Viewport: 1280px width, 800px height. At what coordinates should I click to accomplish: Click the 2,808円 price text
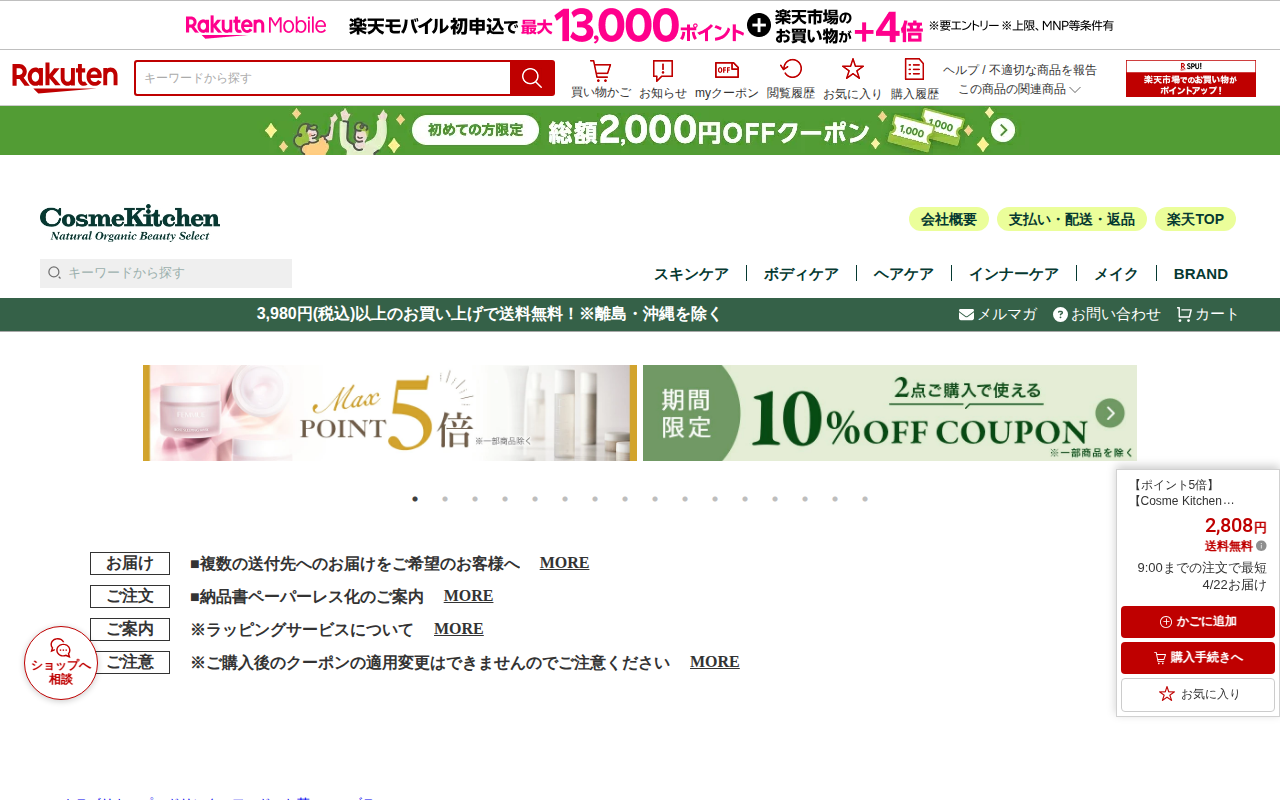1236,526
